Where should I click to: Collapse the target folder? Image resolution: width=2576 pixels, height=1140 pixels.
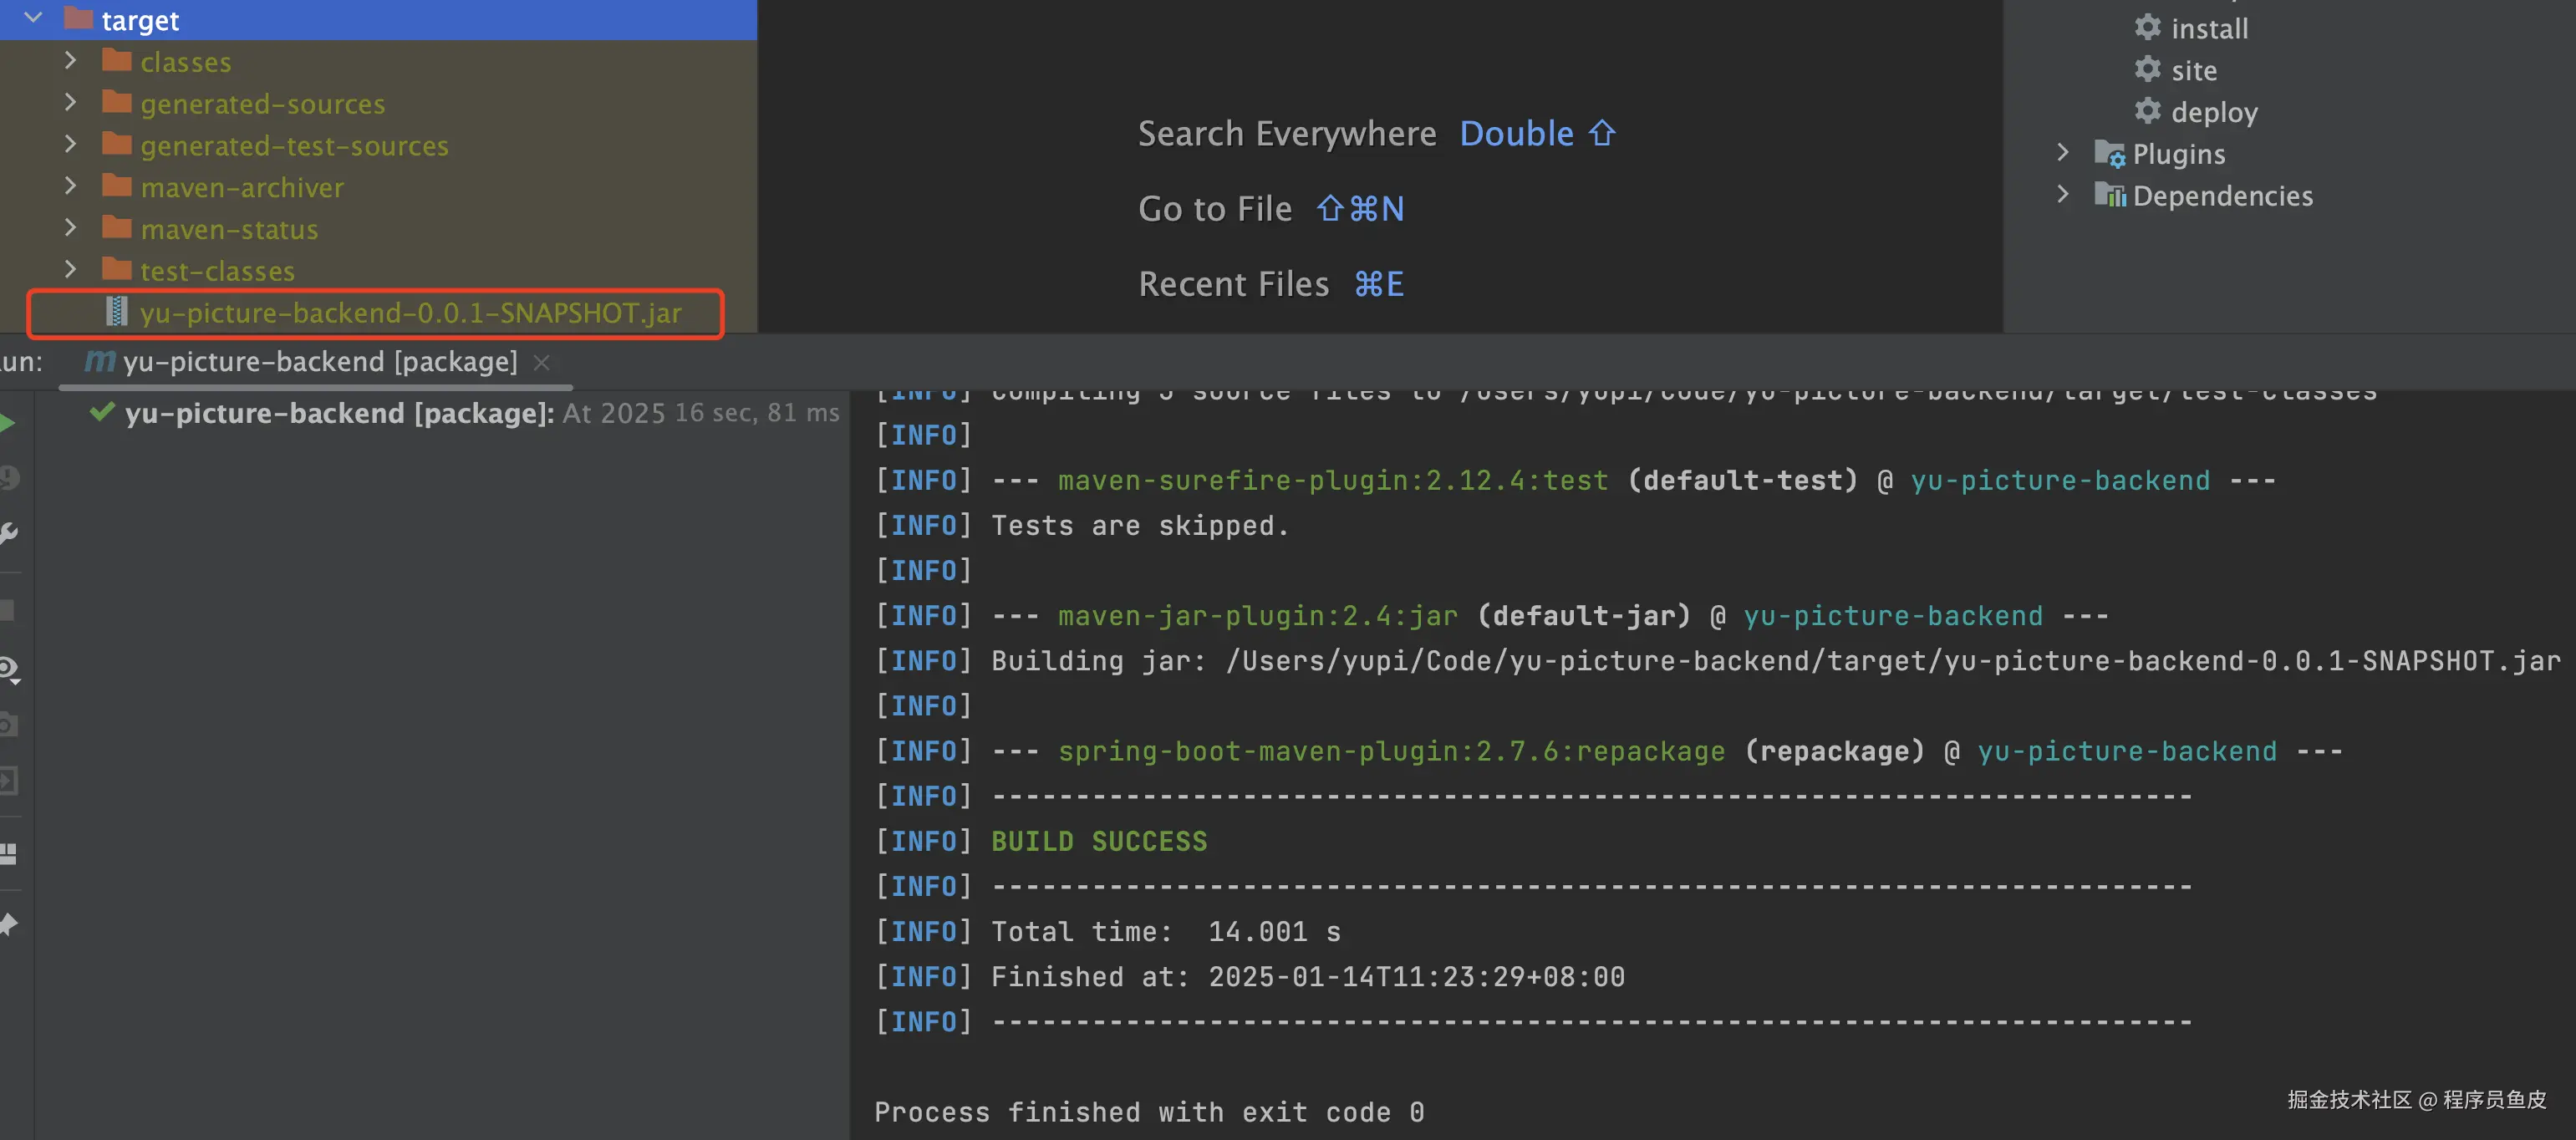[33, 18]
